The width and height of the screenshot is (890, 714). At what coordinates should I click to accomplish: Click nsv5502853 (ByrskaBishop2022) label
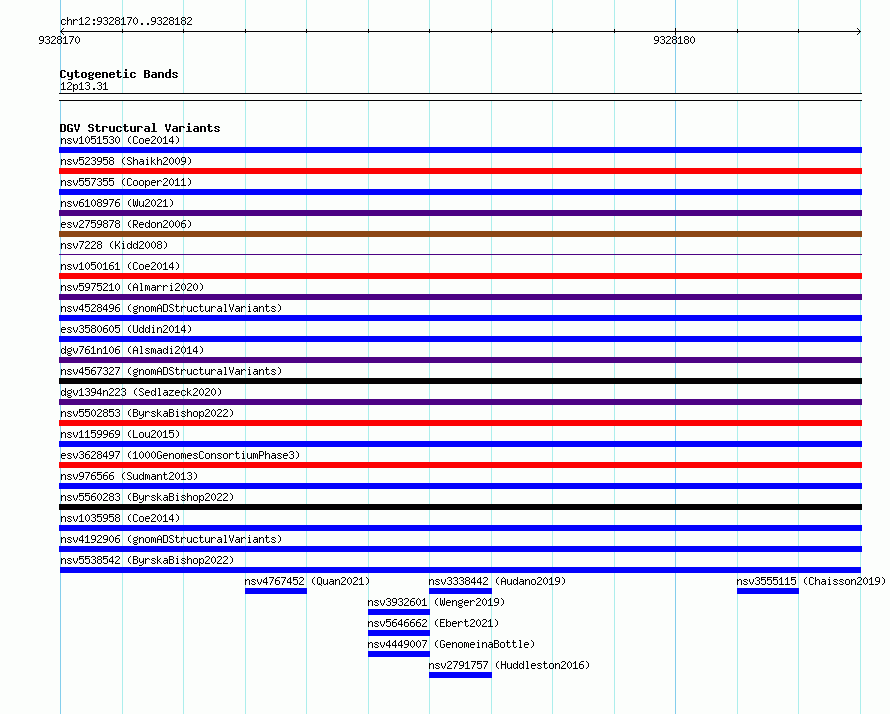147,413
